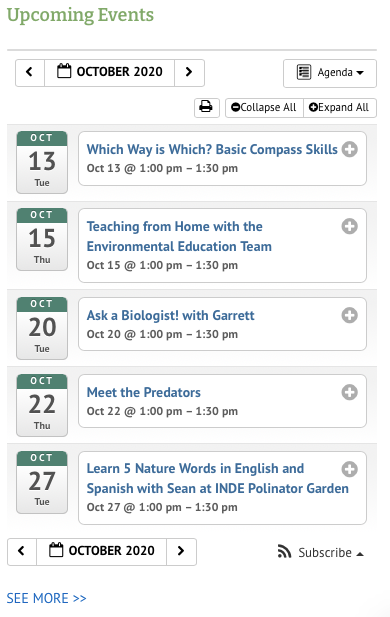This screenshot has height=617, width=390.
Task: Click the Oct 20 date badge
Action: click(x=42, y=328)
